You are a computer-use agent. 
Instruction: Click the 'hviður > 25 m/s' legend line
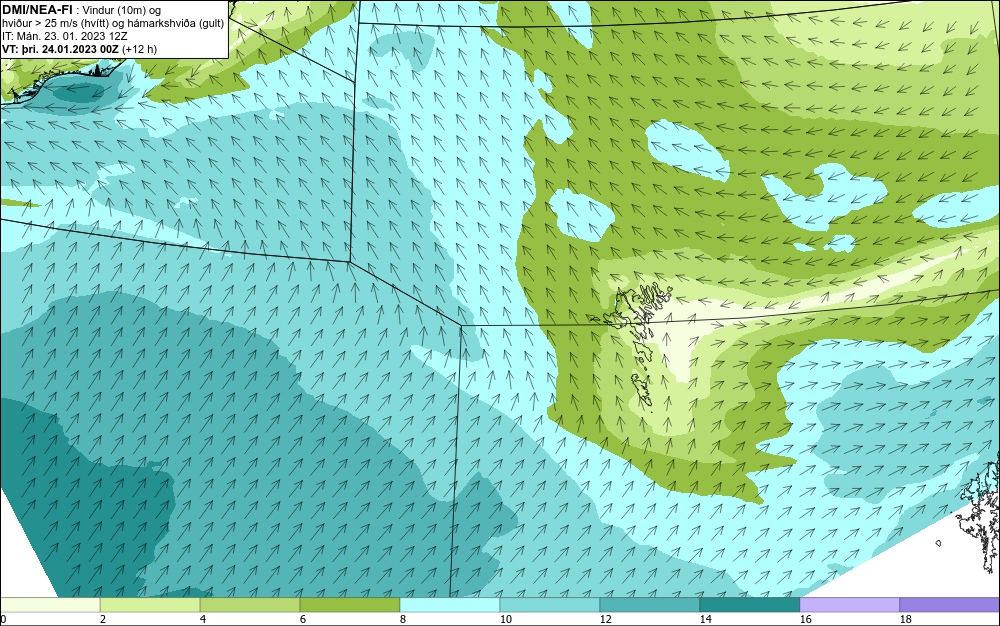coord(112,23)
